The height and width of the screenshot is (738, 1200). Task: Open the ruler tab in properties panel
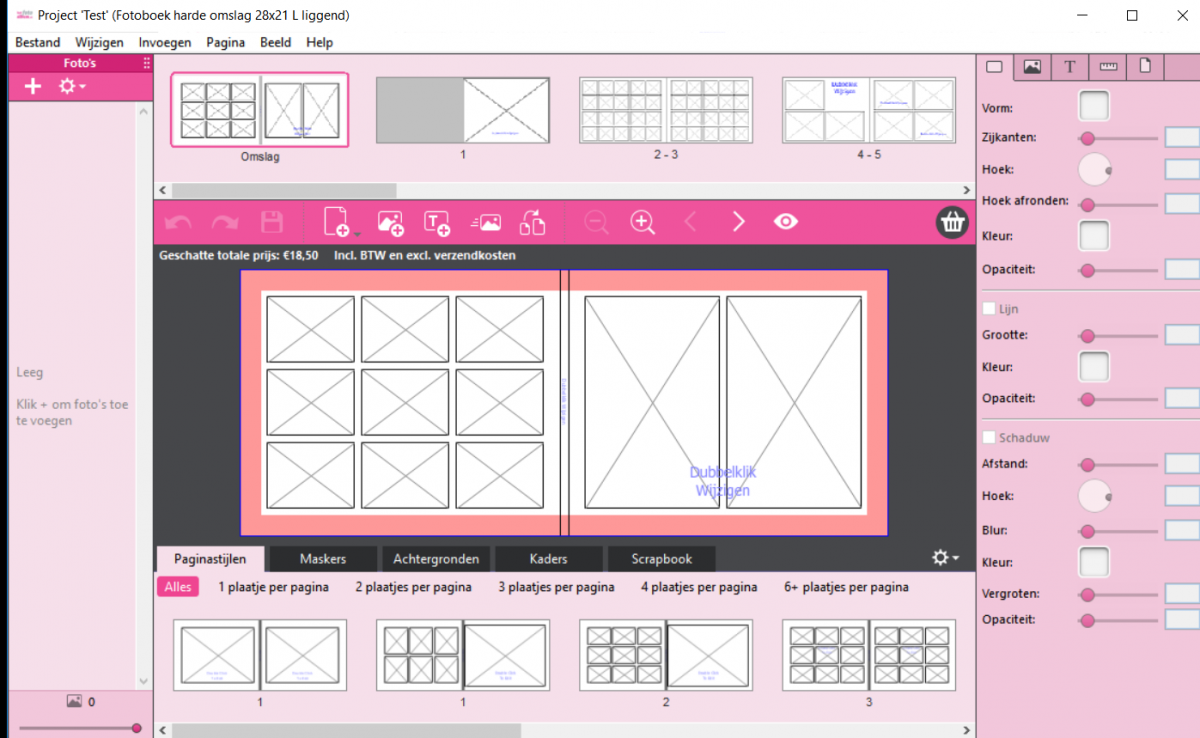tap(1107, 67)
